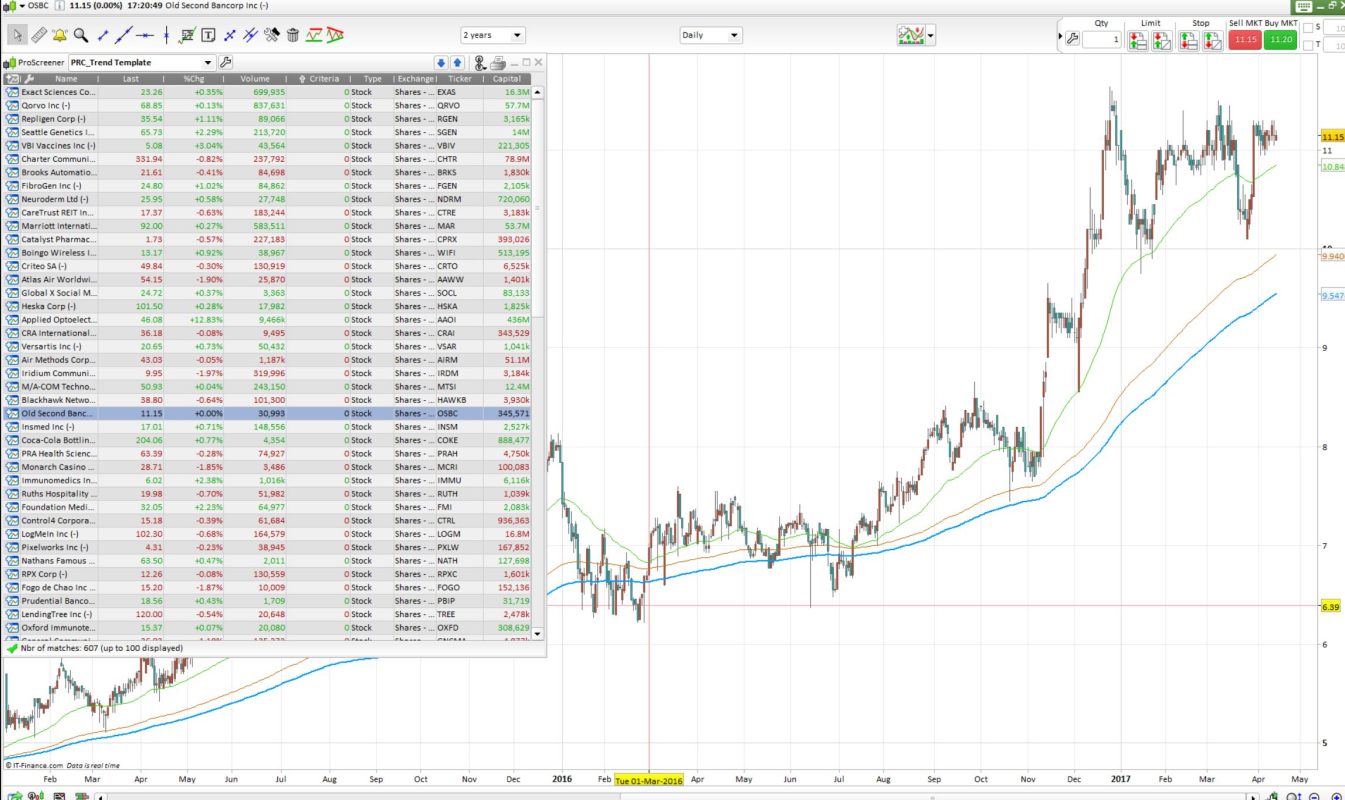The width and height of the screenshot is (1345, 800).
Task: Select the Neuroderm Ltd (-) row
Action: 268,199
